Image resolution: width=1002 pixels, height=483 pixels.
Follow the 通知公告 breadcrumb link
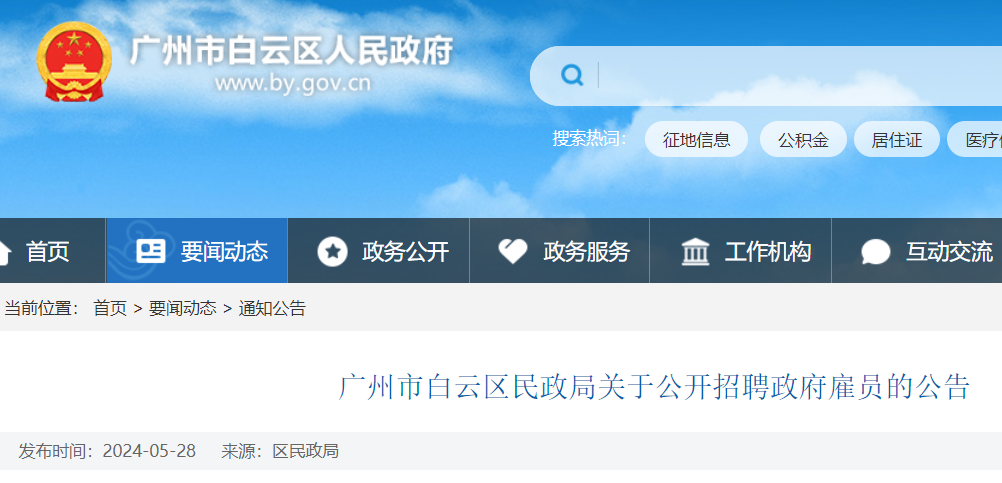(273, 309)
